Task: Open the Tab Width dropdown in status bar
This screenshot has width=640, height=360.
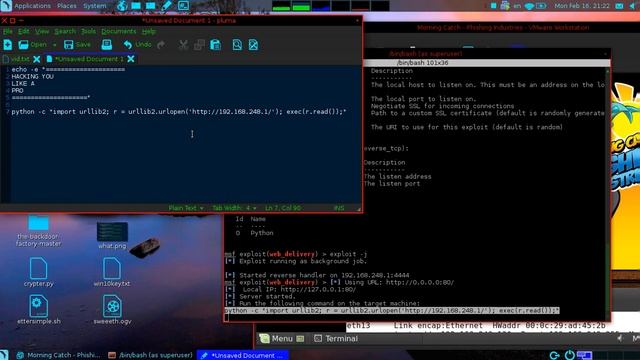Action: pos(234,208)
